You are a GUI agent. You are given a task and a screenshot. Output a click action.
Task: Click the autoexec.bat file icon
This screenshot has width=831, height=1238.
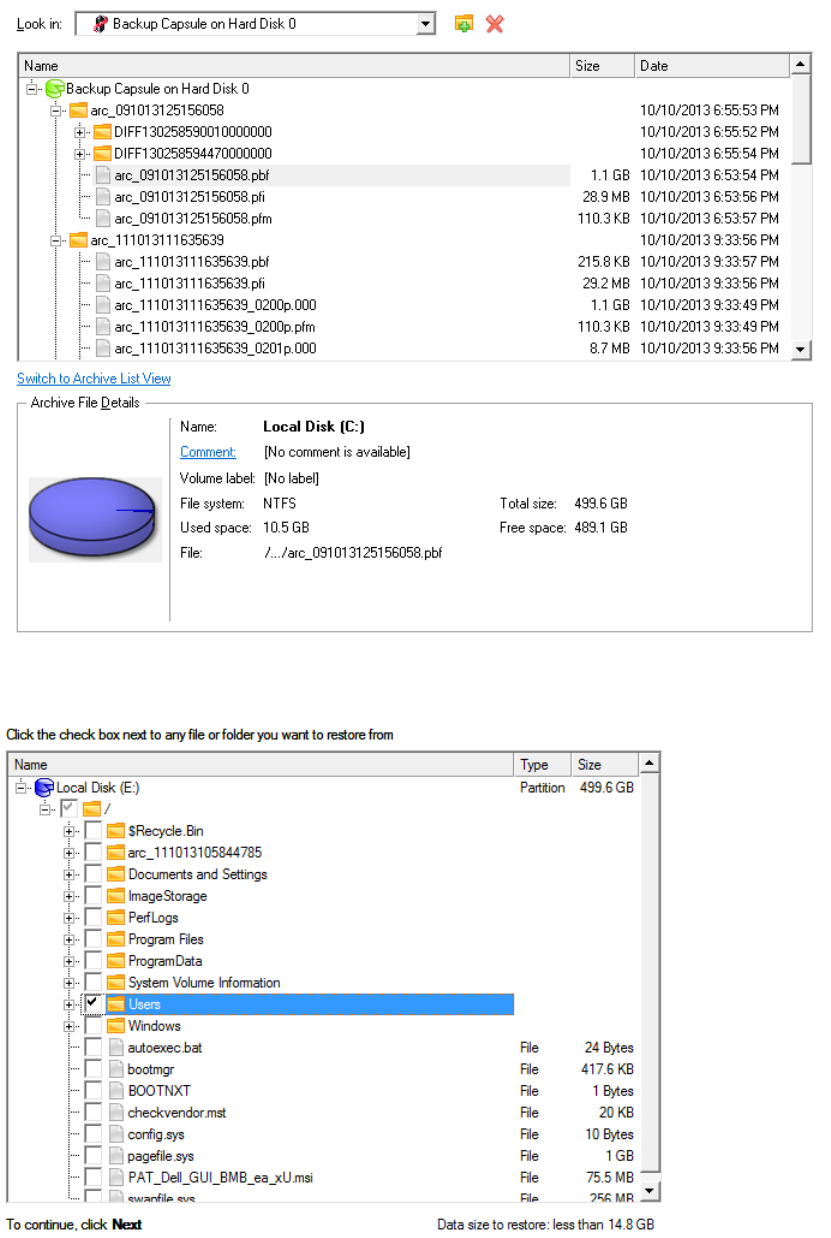pos(116,1048)
